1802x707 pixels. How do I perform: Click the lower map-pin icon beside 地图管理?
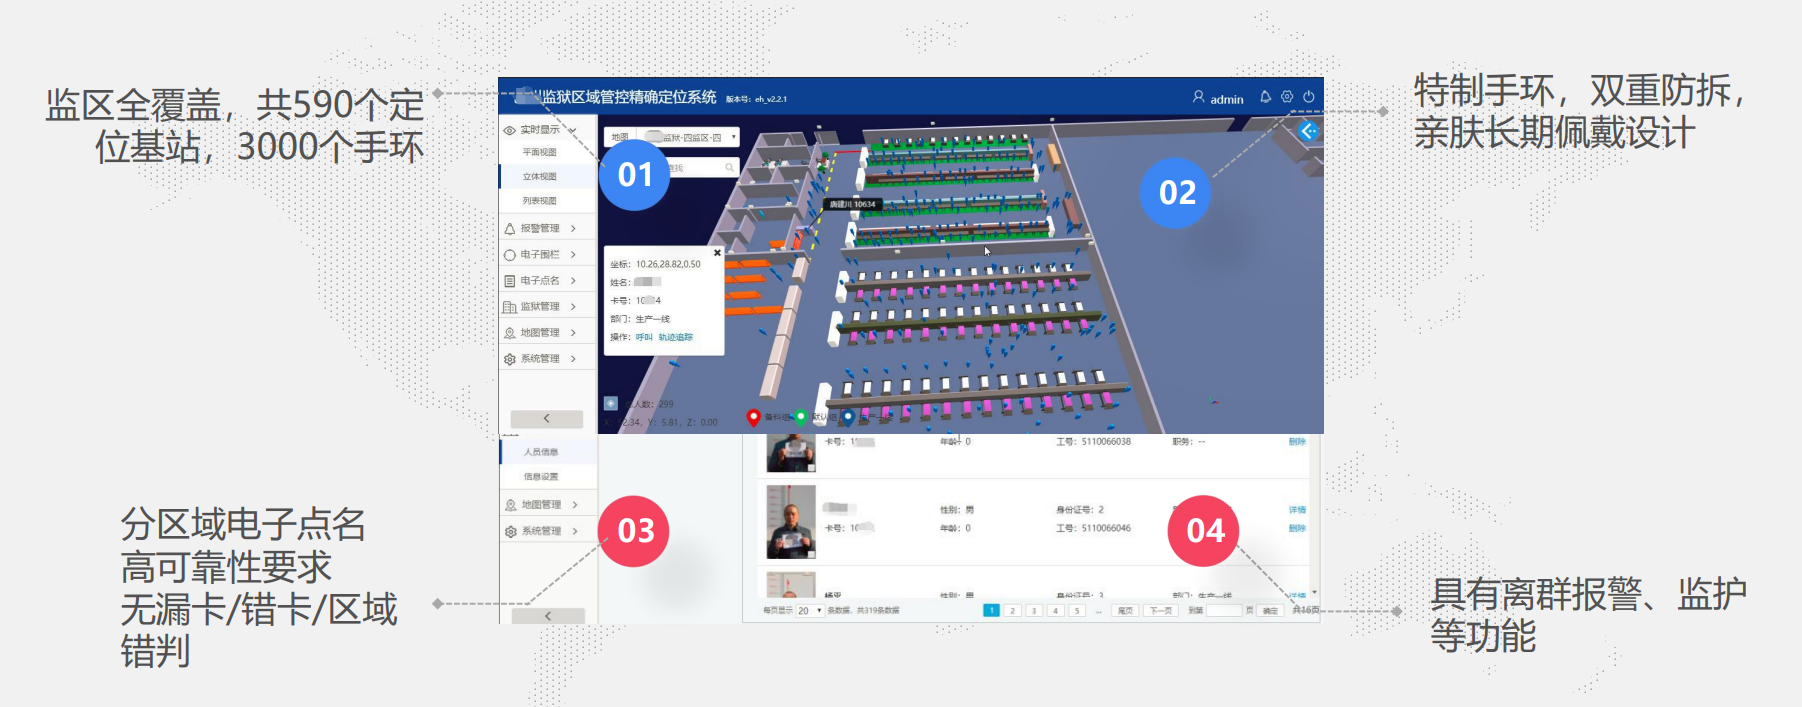[x=511, y=505]
